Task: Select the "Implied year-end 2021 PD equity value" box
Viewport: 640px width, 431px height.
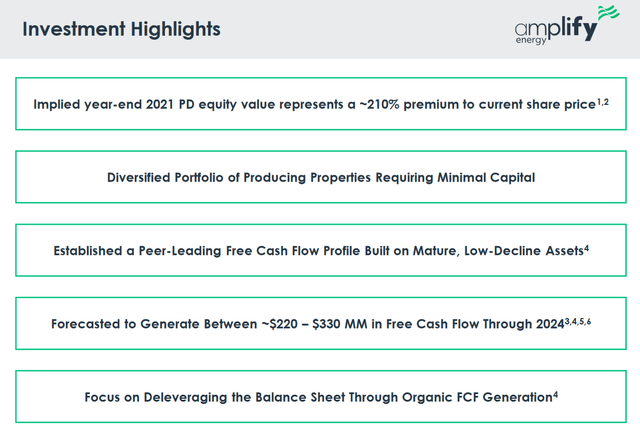Action: pos(320,104)
